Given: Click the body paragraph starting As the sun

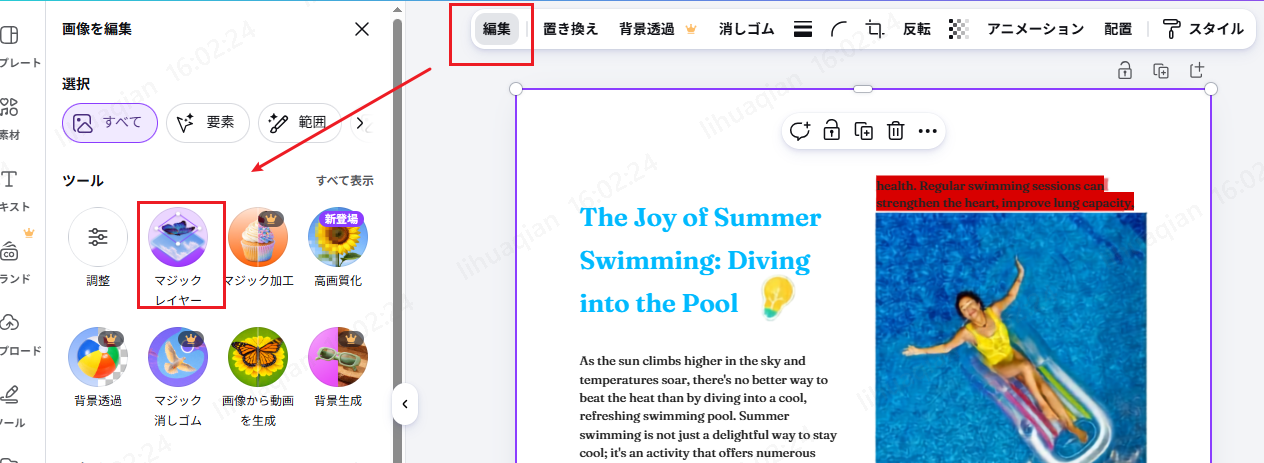Looking at the screenshot, I should (x=708, y=407).
